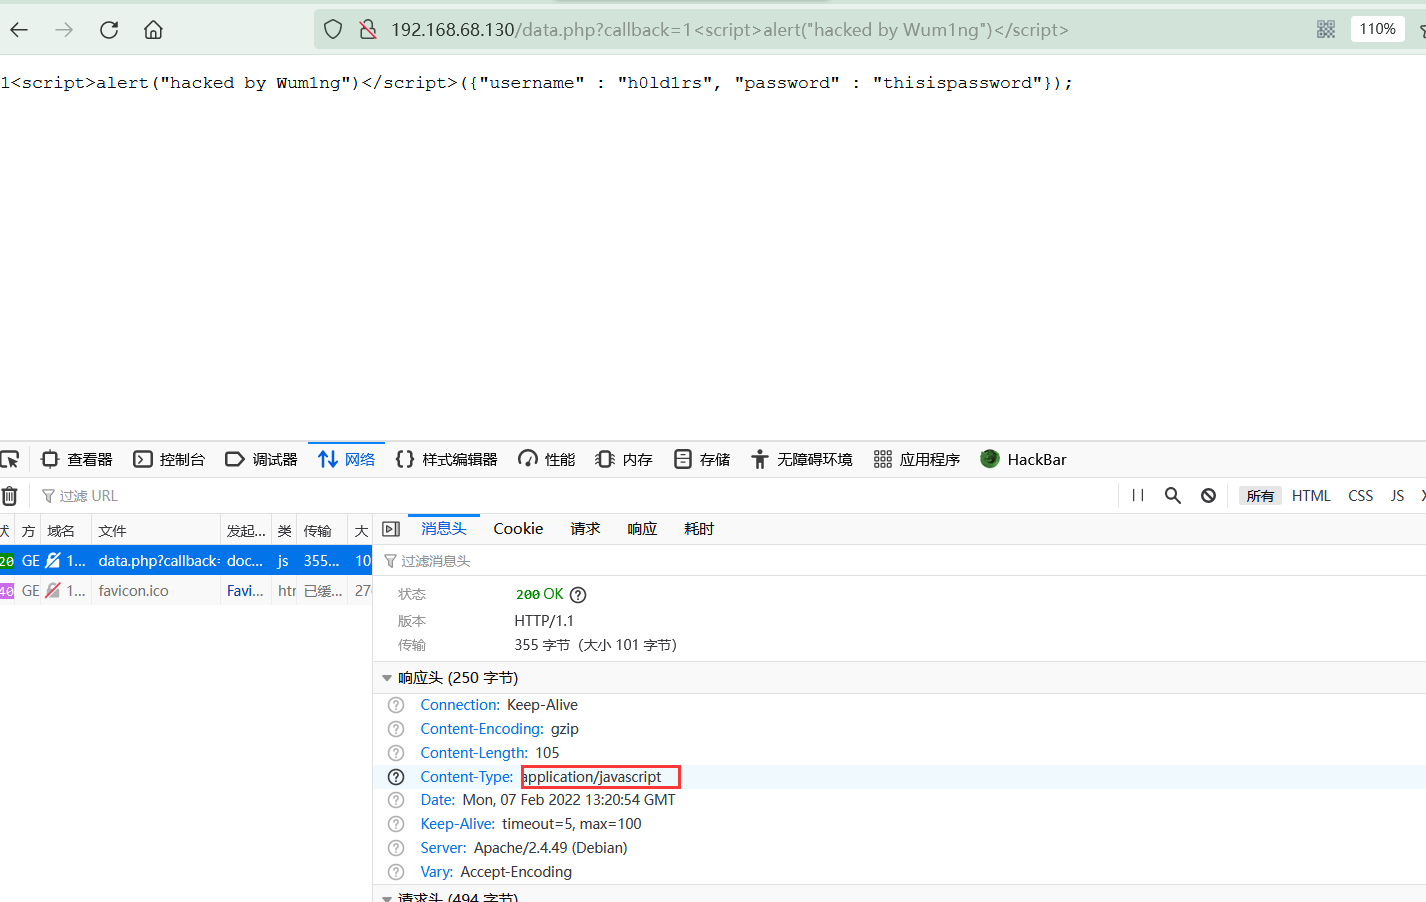Open help for Connection header
Image resolution: width=1426 pixels, height=902 pixels.
coord(396,705)
